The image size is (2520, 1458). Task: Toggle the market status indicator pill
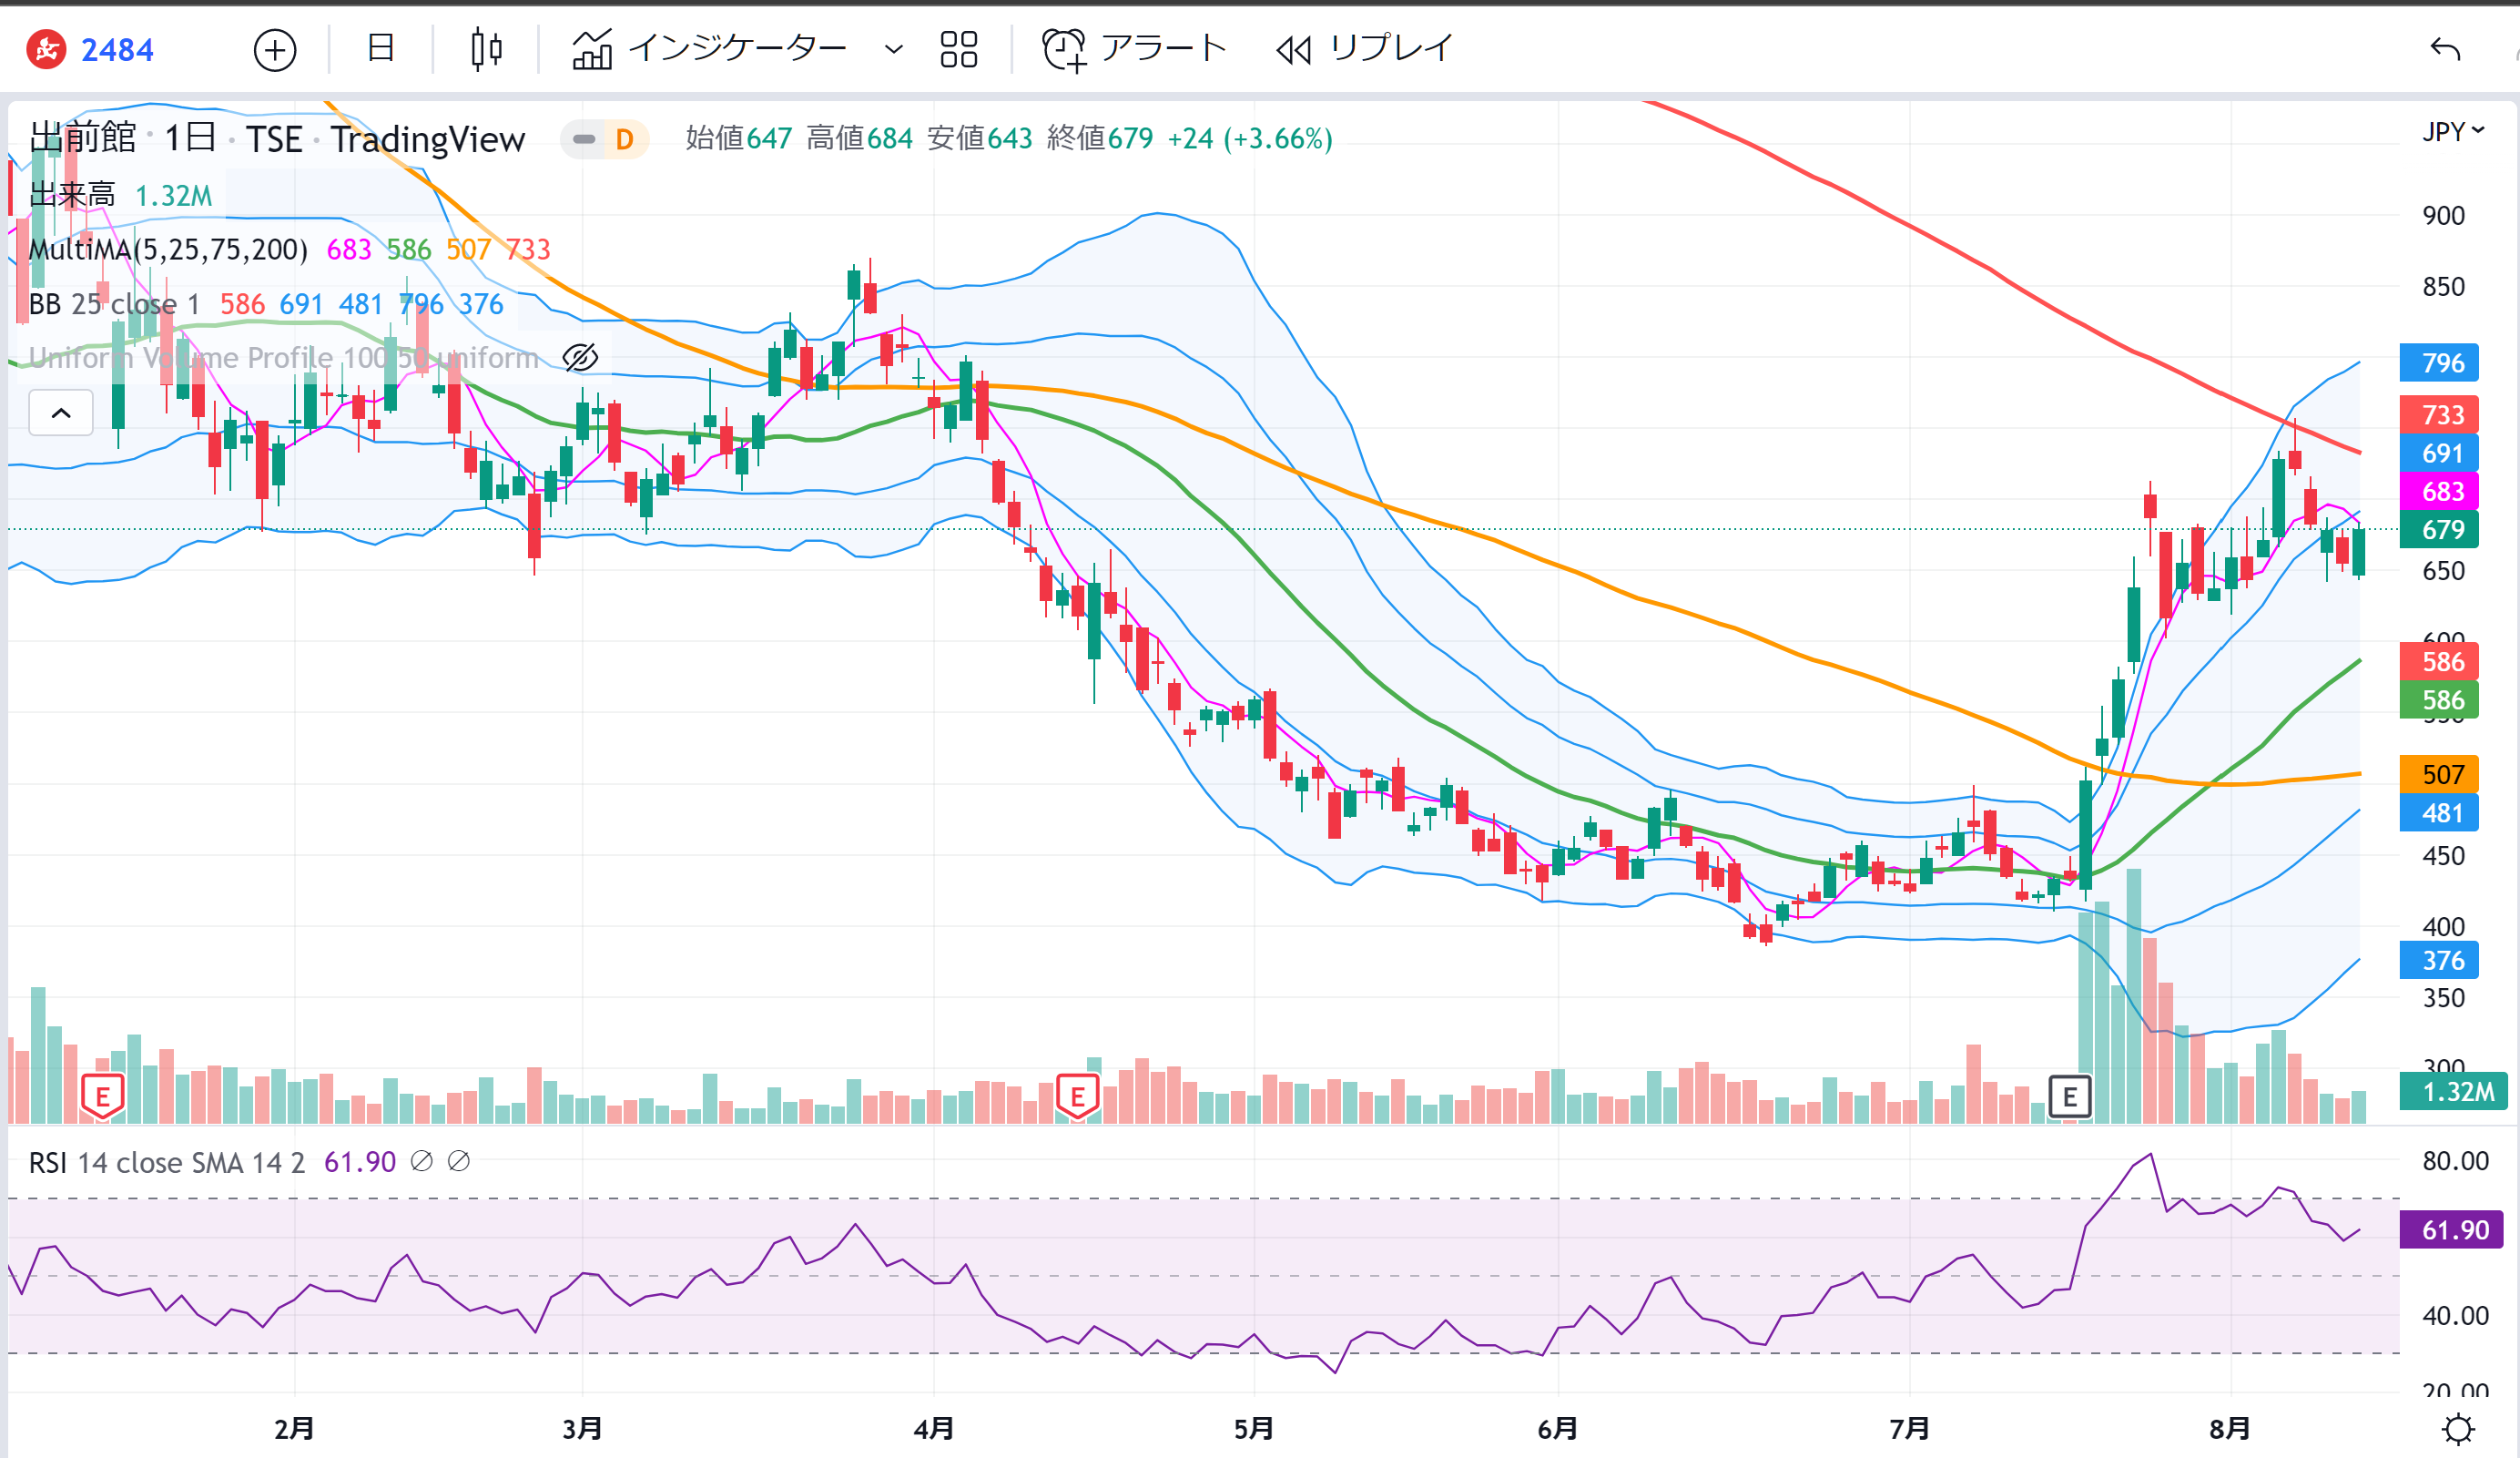(584, 139)
